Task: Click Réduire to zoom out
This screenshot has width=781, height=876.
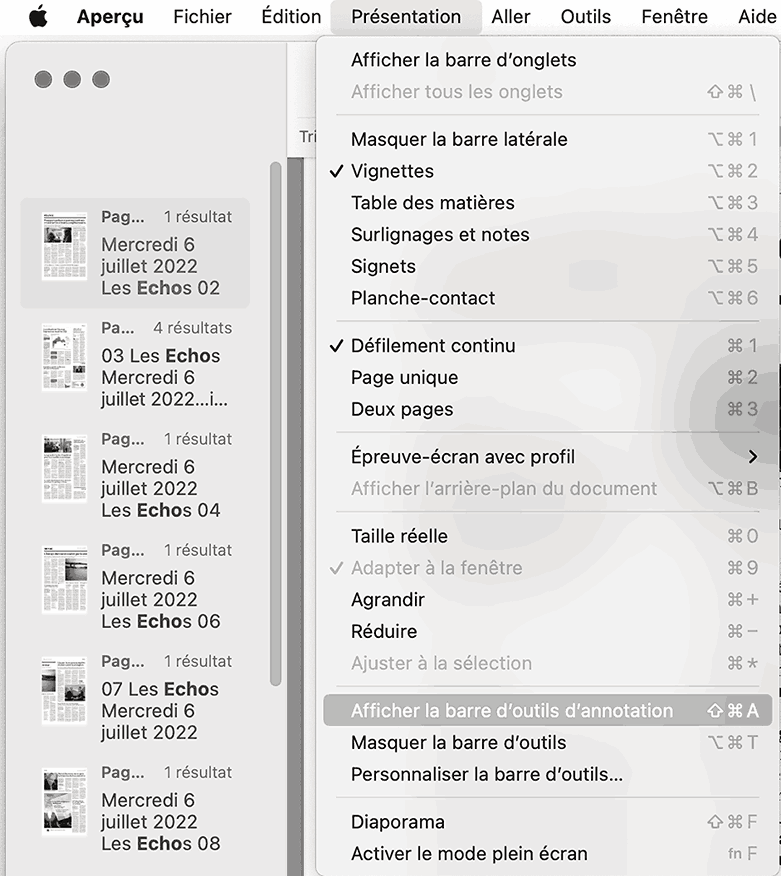Action: [x=547, y=632]
